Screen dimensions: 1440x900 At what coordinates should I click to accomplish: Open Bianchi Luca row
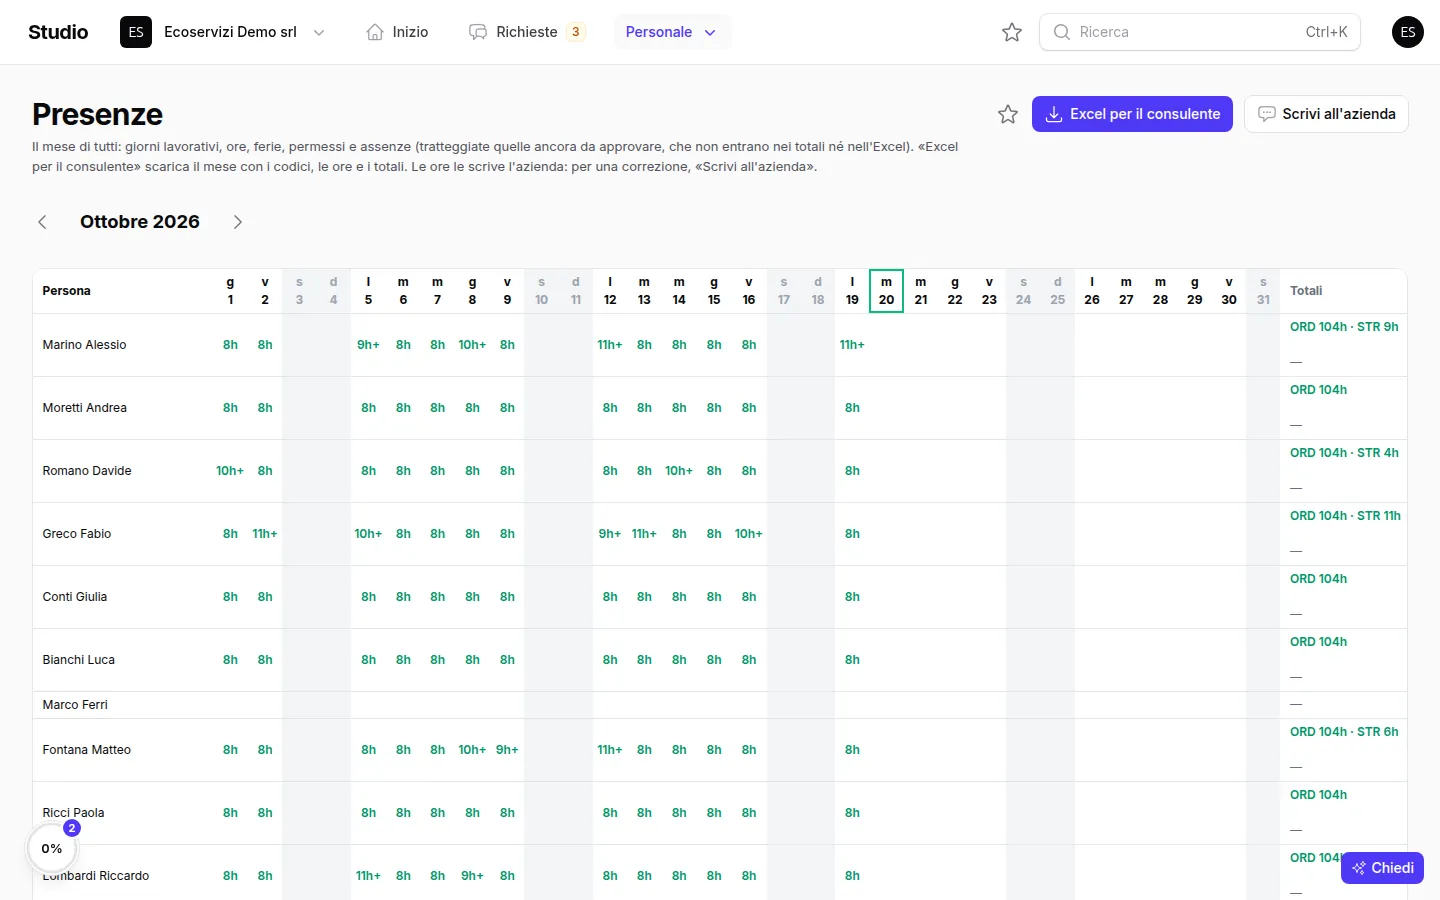[x=720, y=660]
